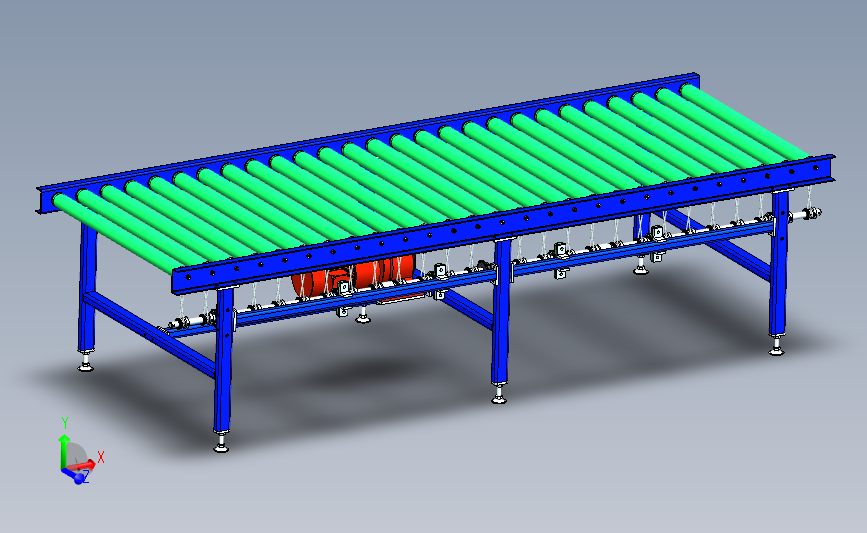The image size is (867, 533).
Task: Select the shaft coupling at the right end
Action: tap(811, 213)
